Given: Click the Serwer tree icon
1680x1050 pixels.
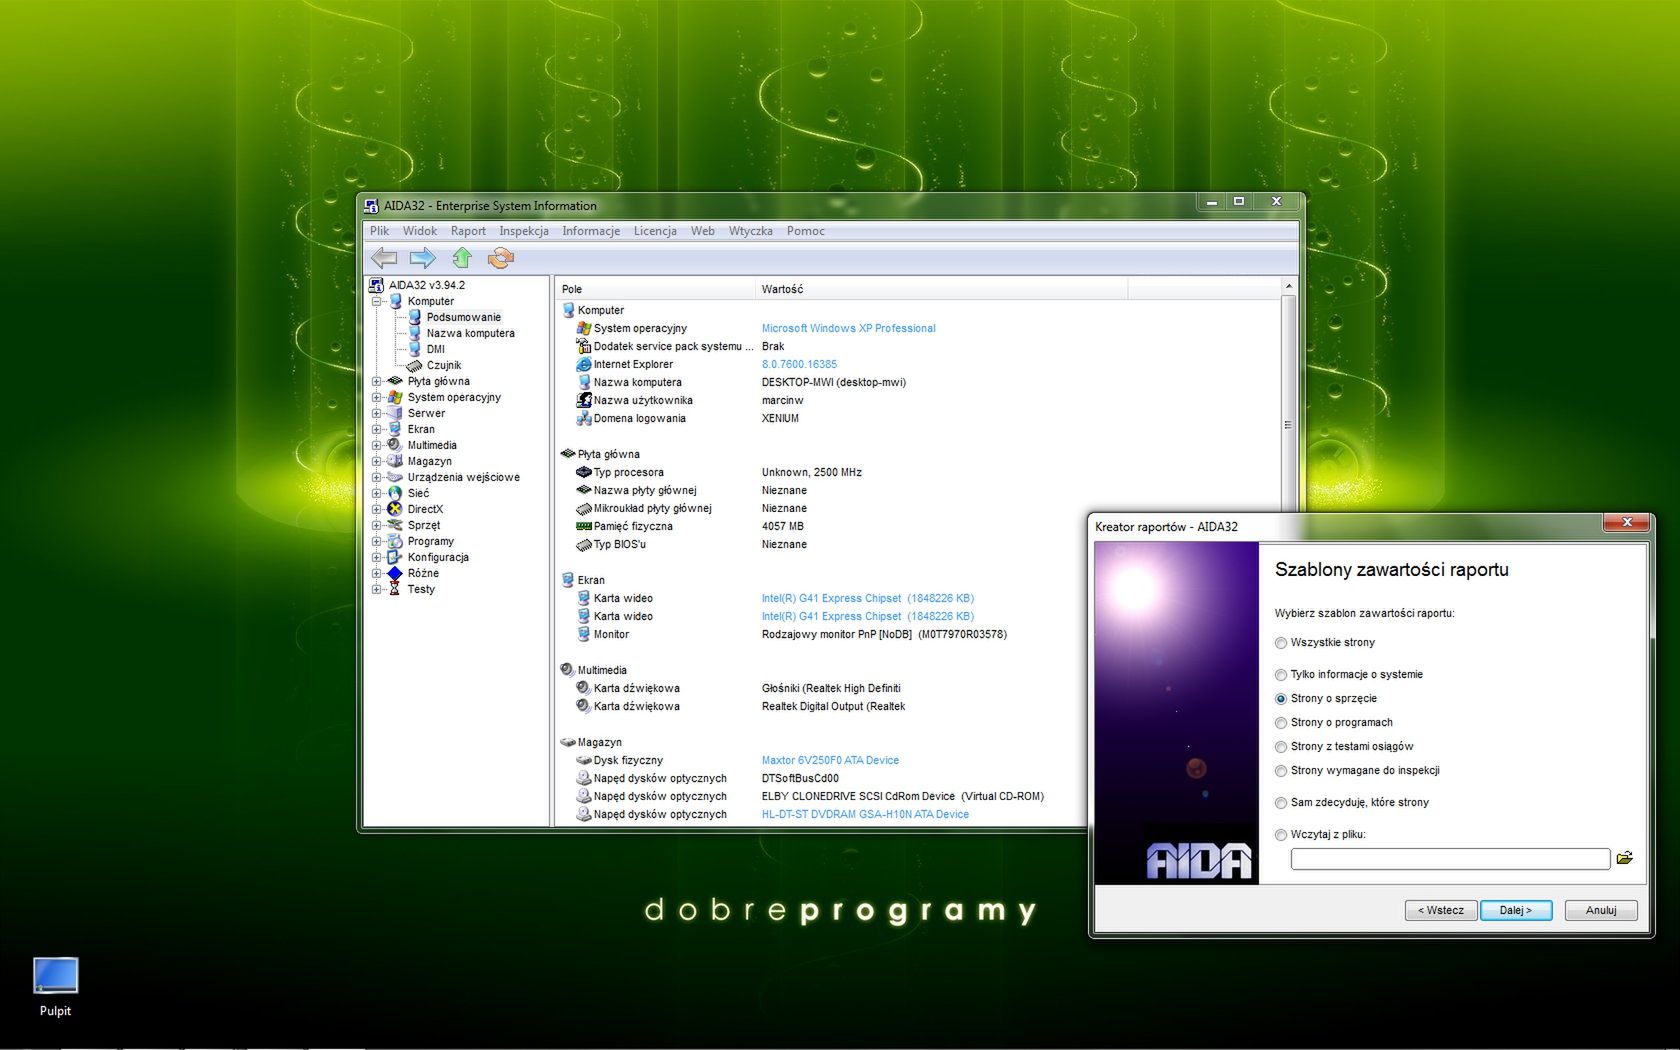Looking at the screenshot, I should (395, 413).
